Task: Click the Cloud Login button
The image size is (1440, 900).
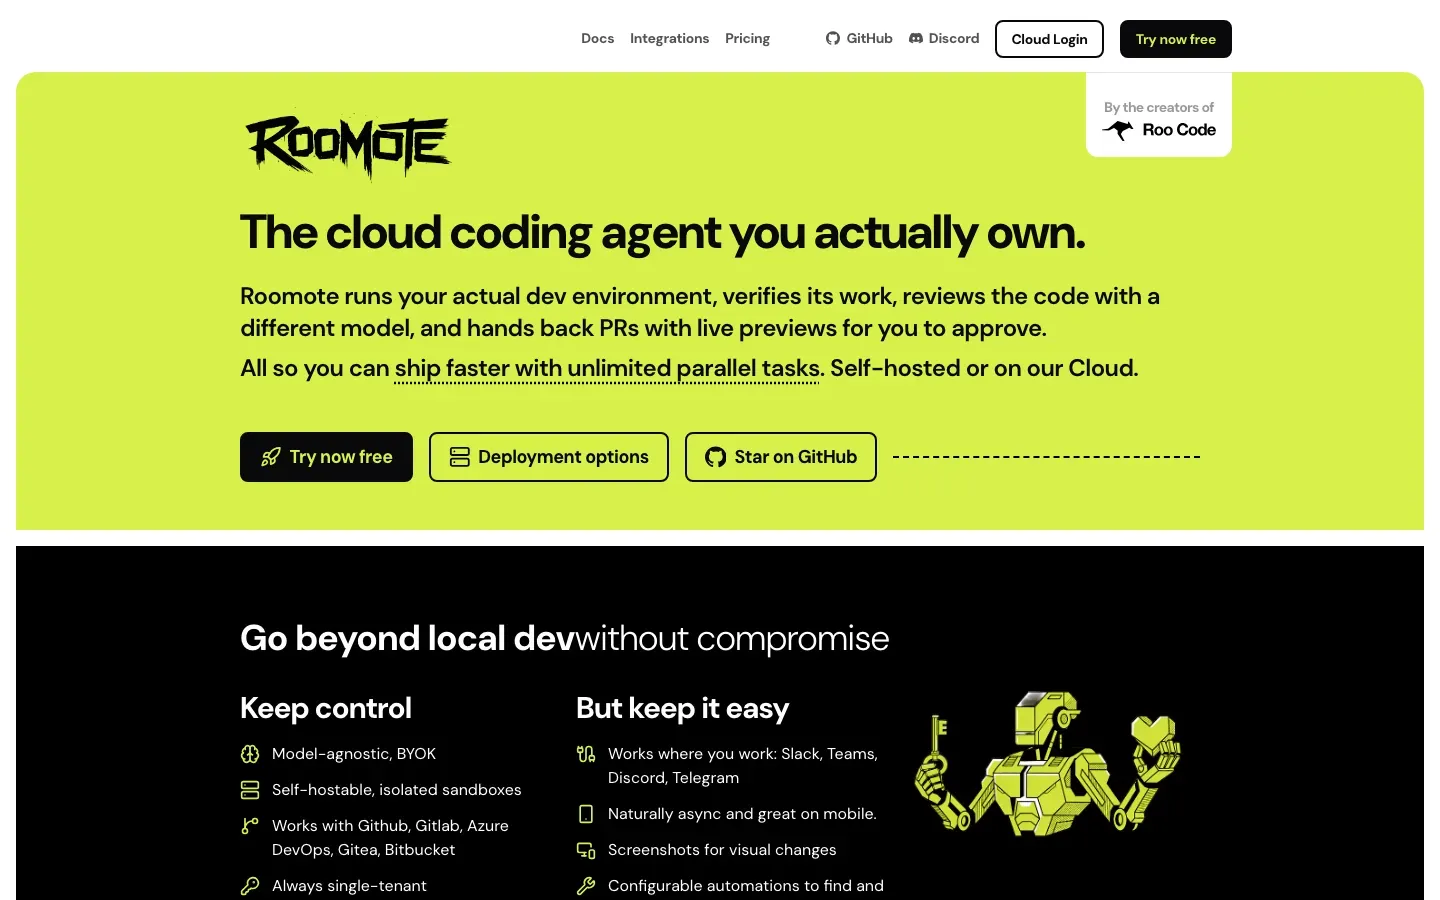Action: pos(1049,39)
